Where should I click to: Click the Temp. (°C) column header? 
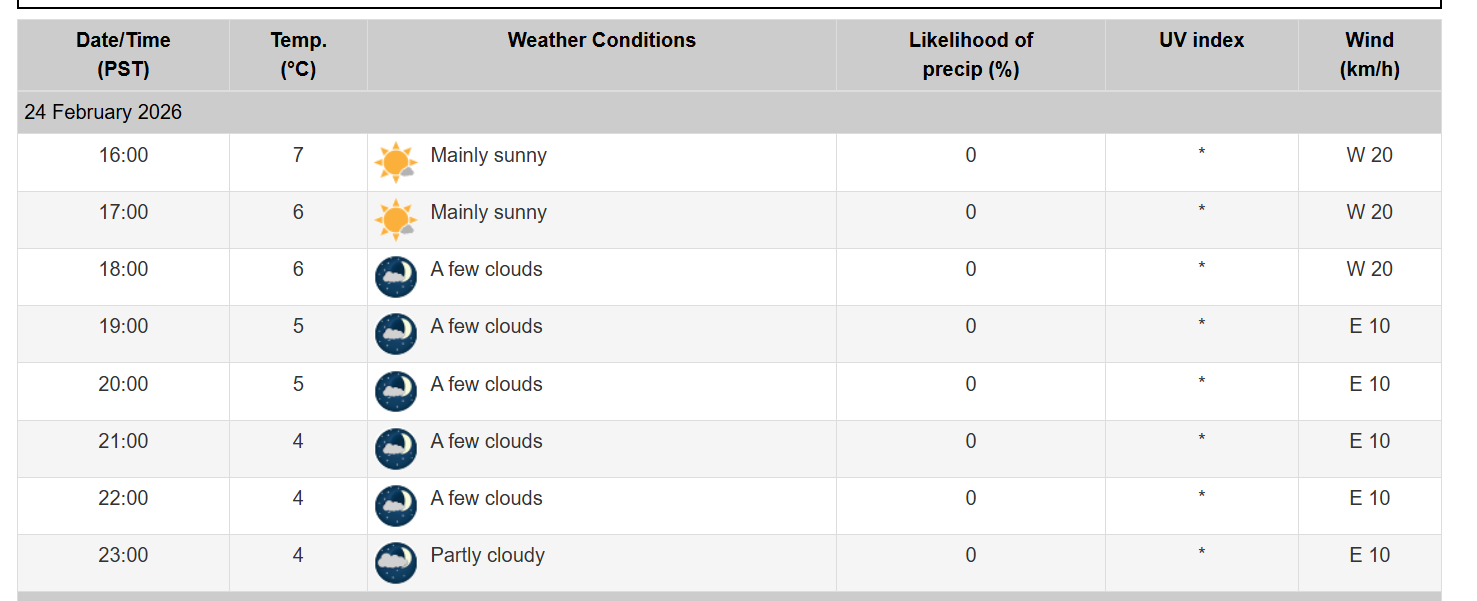[x=298, y=55]
